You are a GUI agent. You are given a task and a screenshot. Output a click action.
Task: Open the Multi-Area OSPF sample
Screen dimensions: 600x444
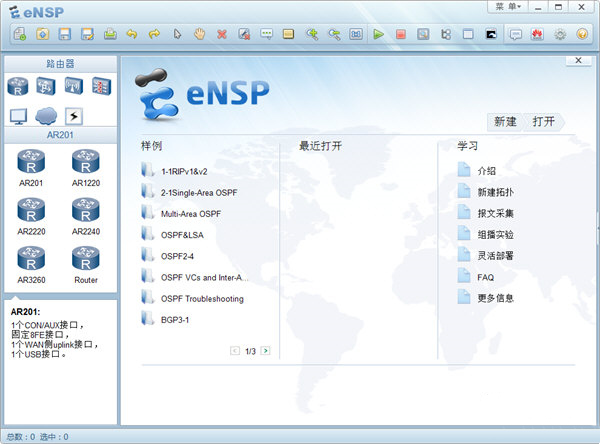point(190,214)
